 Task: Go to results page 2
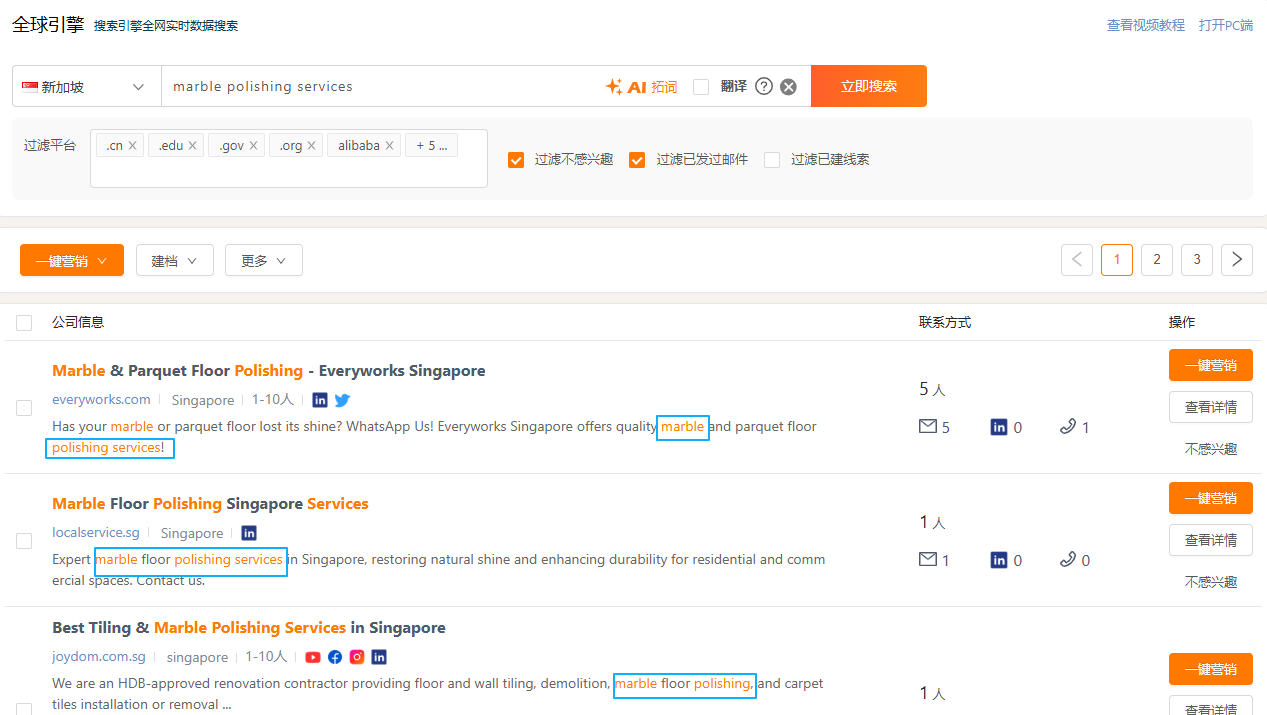[1157, 260]
